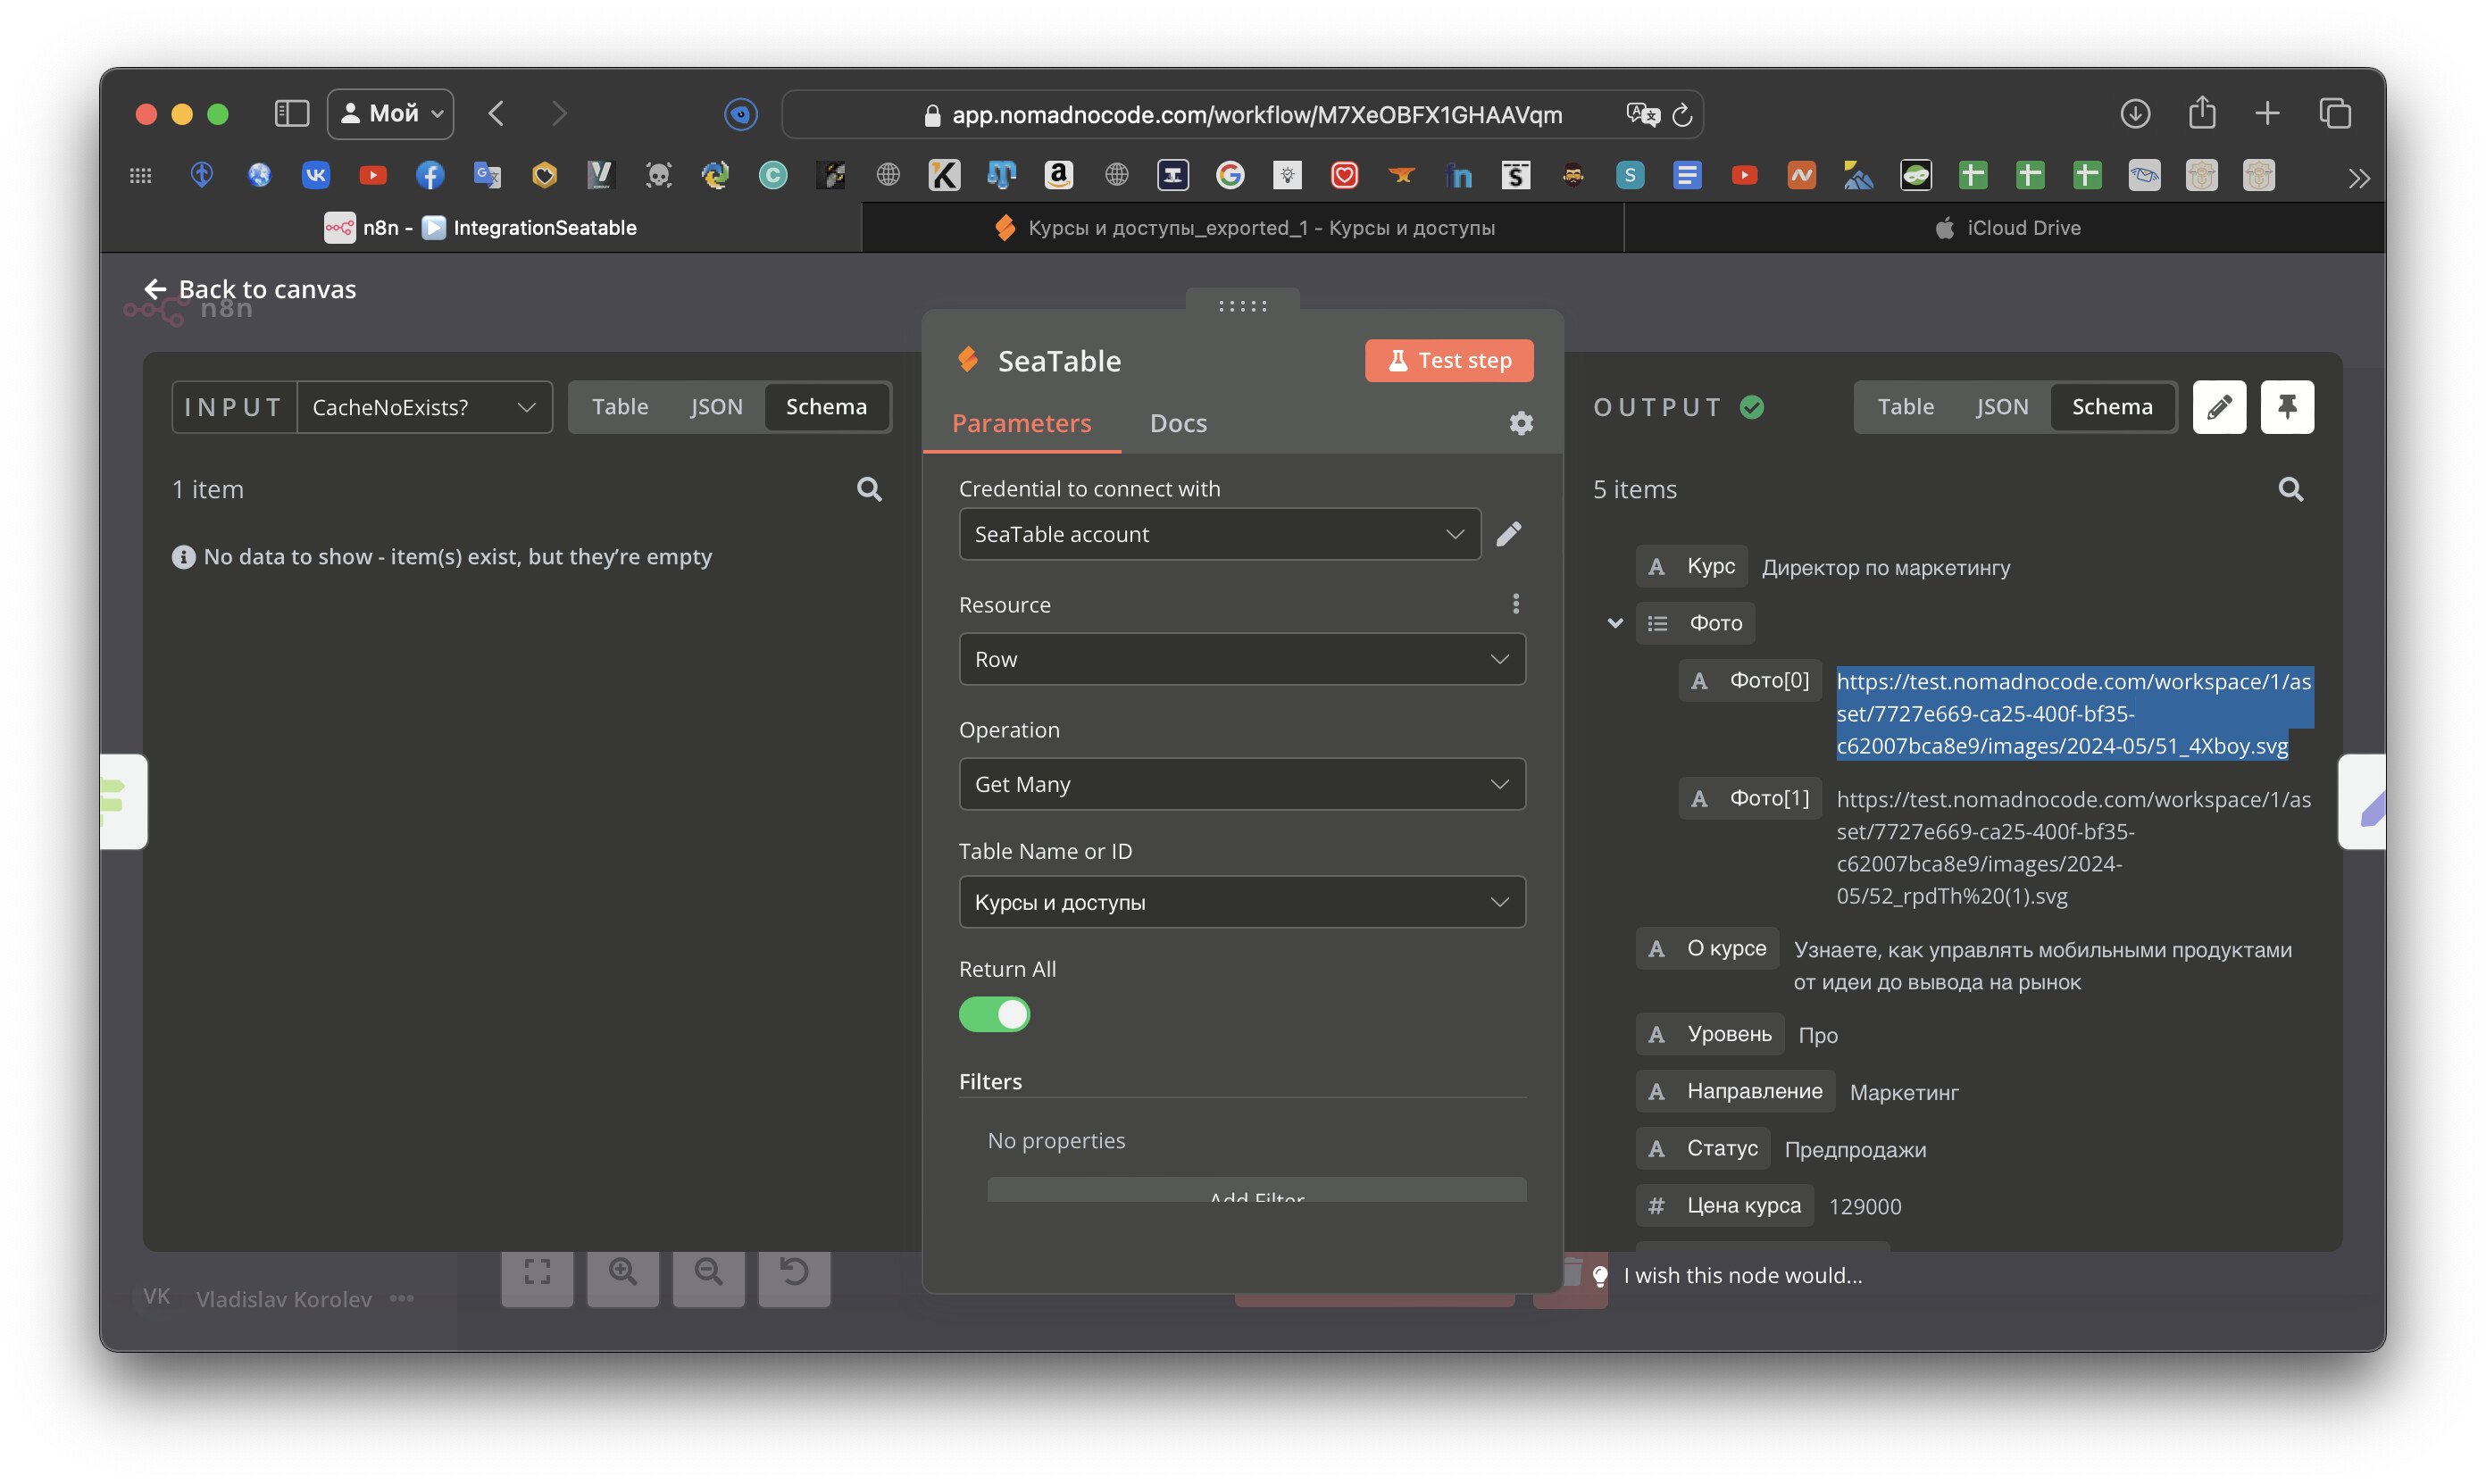This screenshot has width=2486, height=1484.
Task: Click privacy shield icon near address bar
Action: point(740,114)
